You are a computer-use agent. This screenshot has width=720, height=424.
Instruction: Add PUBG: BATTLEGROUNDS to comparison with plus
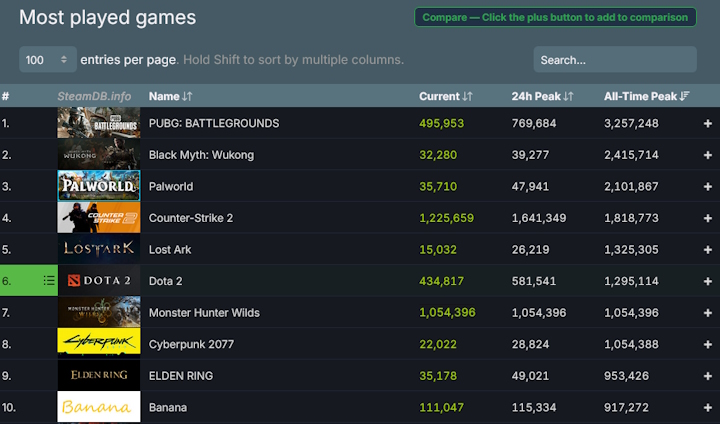[x=708, y=123]
